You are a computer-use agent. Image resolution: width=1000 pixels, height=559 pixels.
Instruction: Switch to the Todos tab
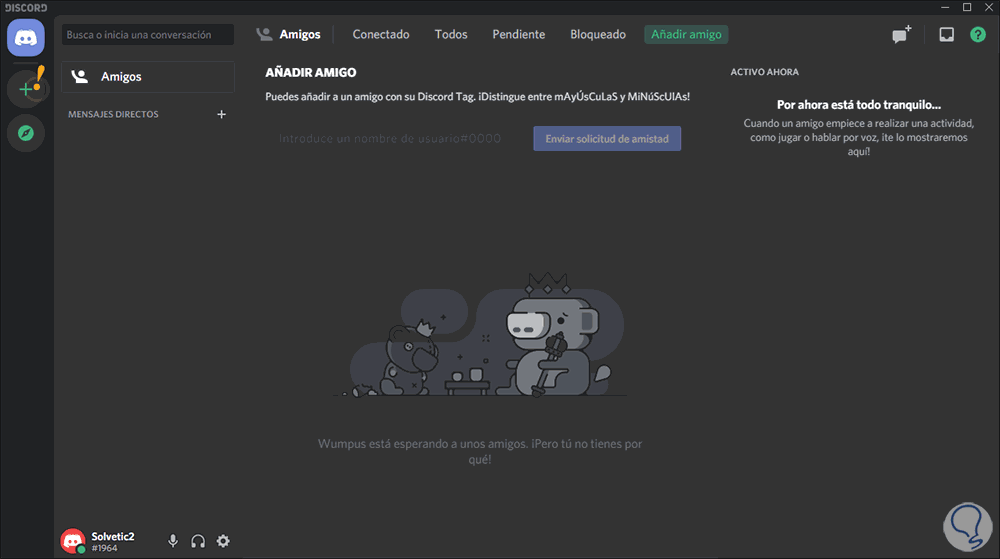(451, 34)
